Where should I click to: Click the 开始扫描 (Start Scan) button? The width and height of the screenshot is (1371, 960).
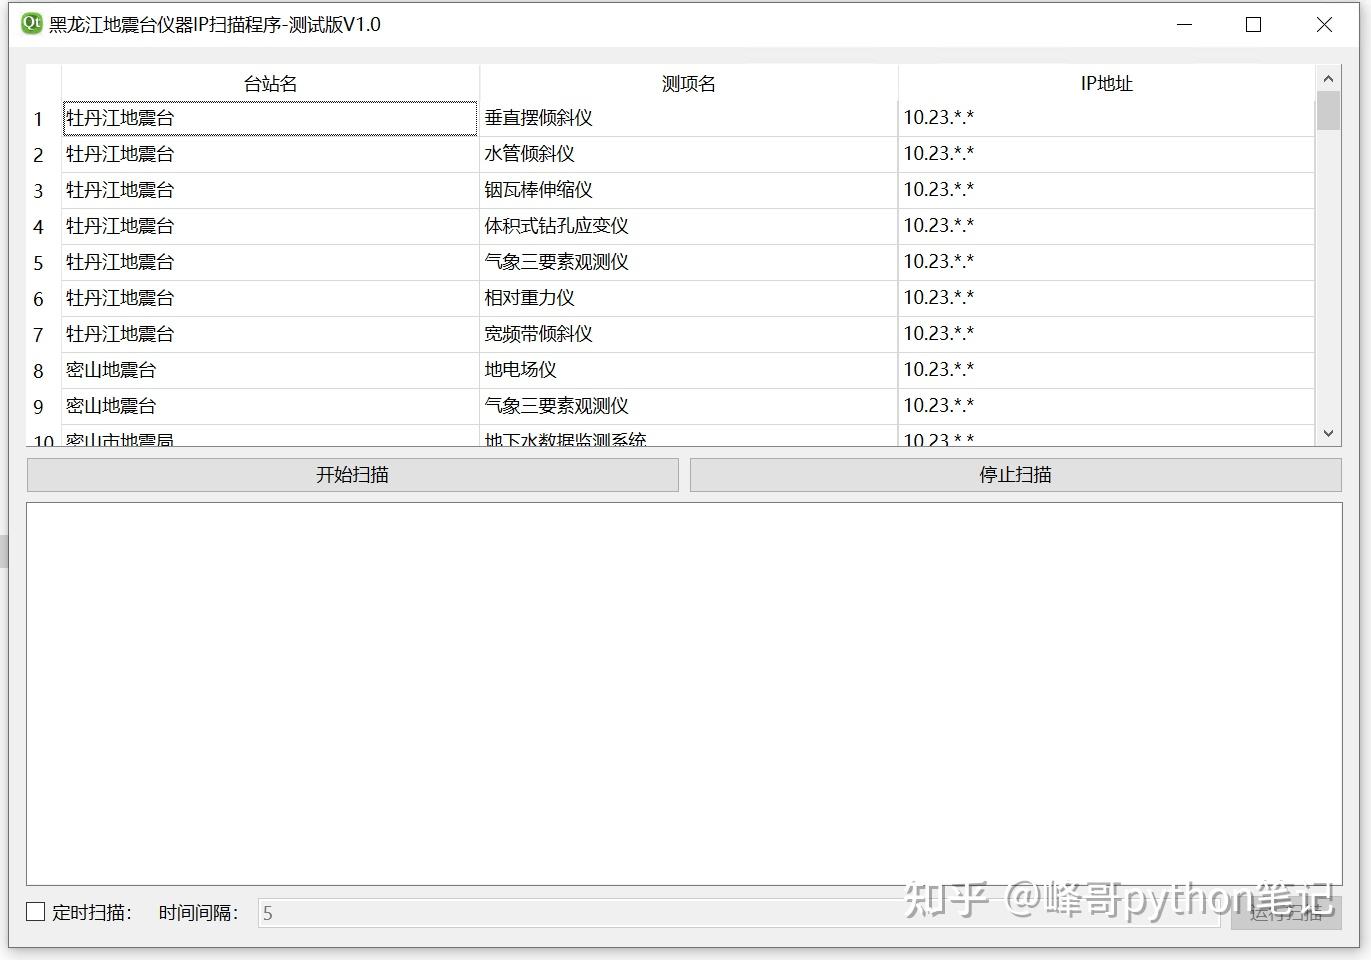point(351,474)
